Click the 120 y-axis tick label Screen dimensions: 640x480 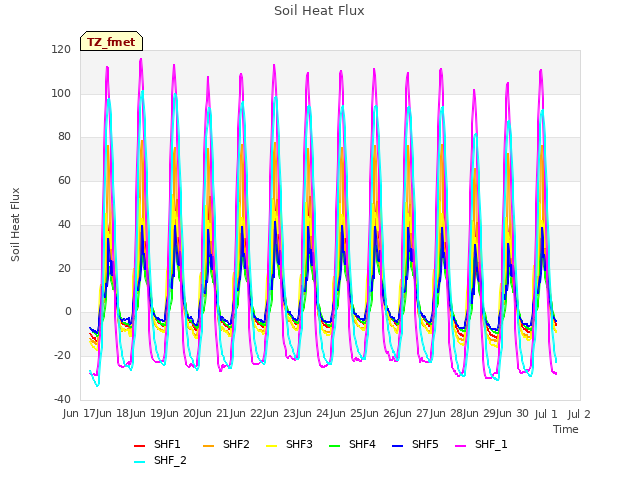pyautogui.click(x=61, y=49)
